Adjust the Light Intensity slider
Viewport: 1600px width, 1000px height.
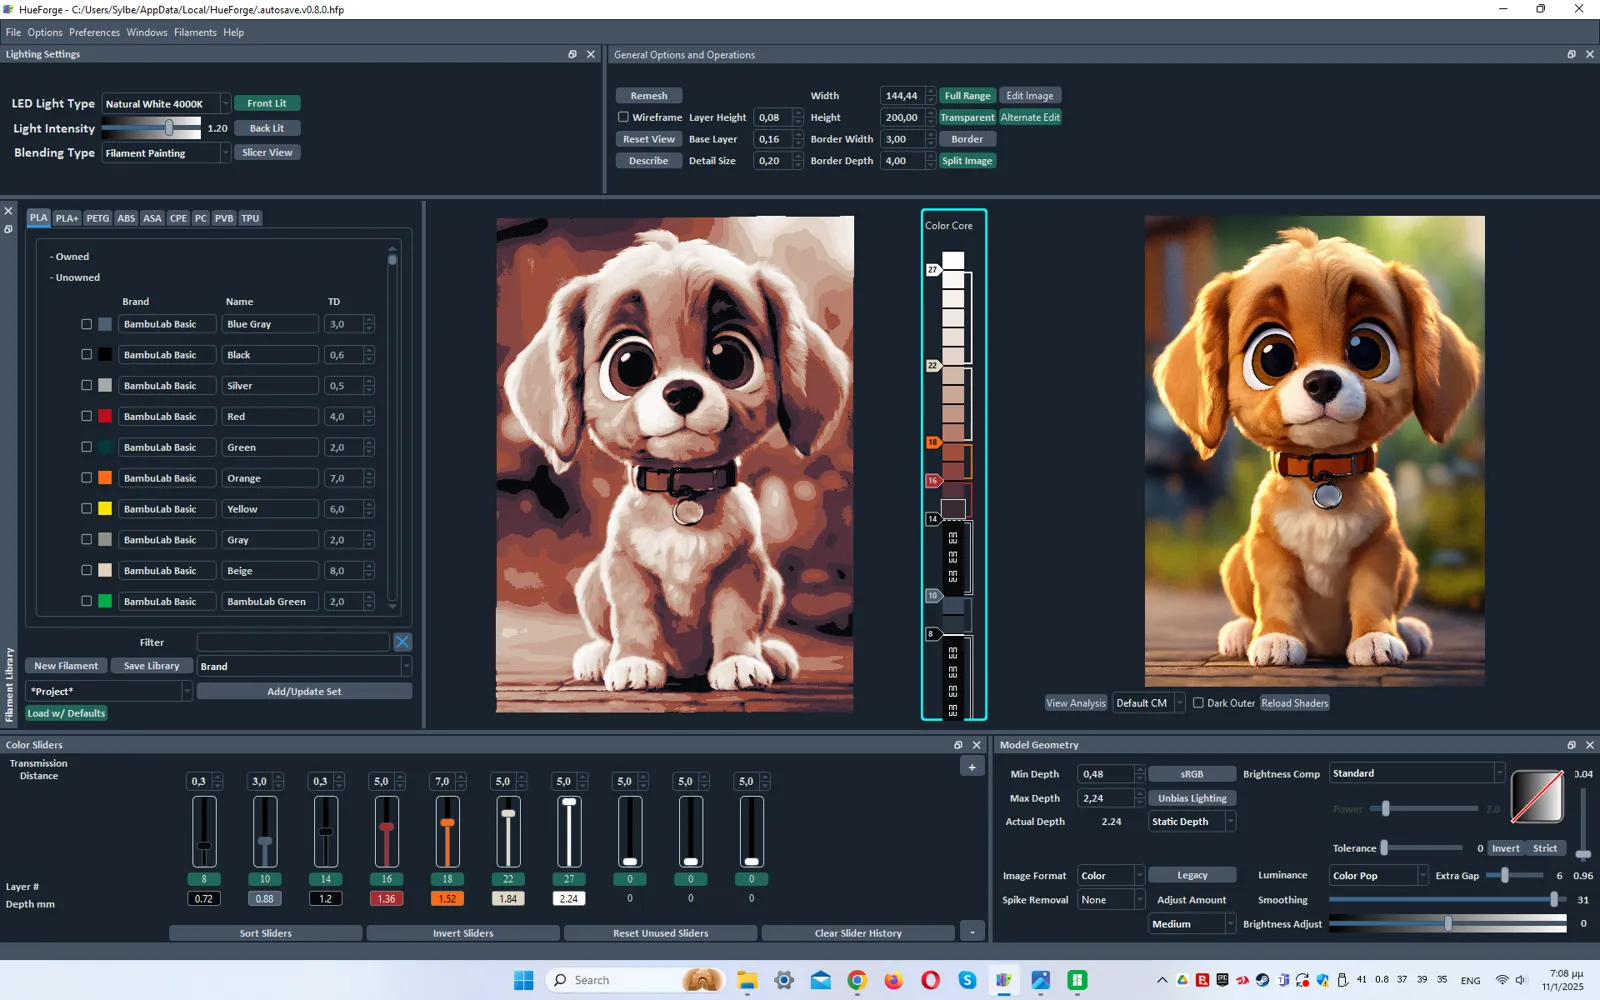pos(169,128)
